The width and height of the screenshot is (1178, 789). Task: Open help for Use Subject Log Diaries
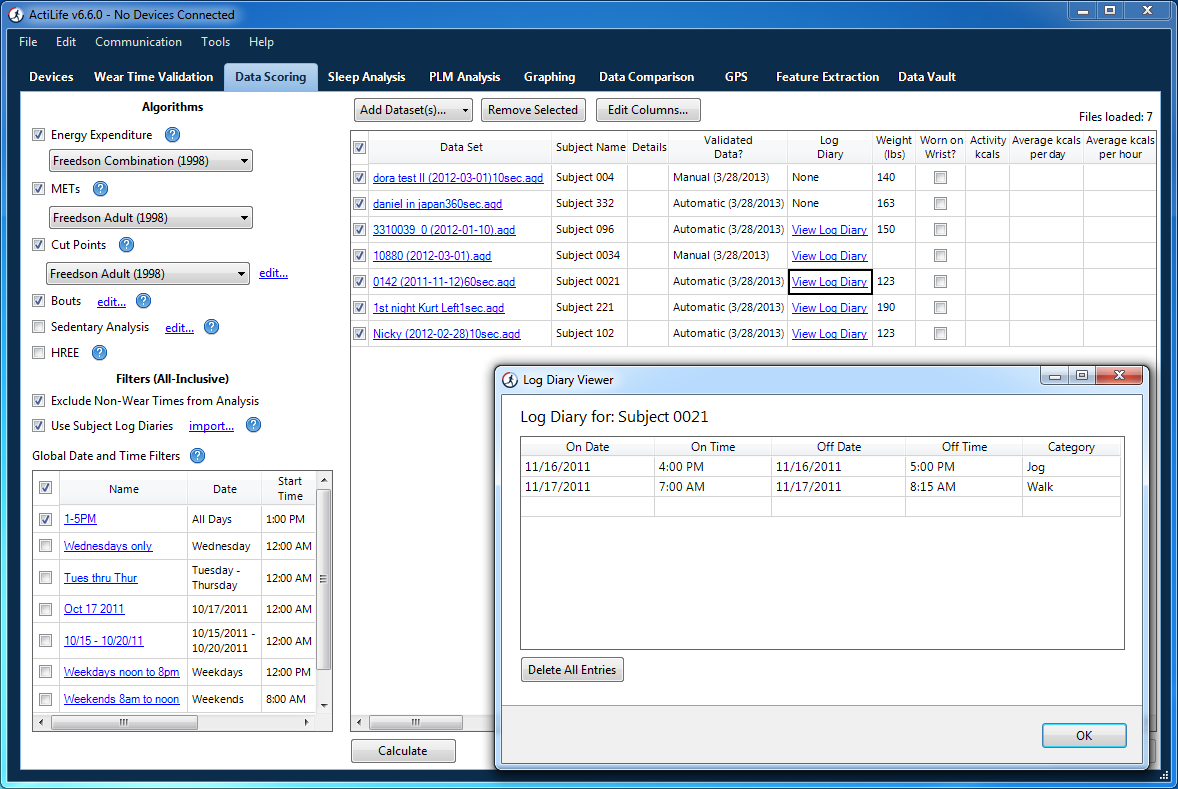tap(252, 425)
